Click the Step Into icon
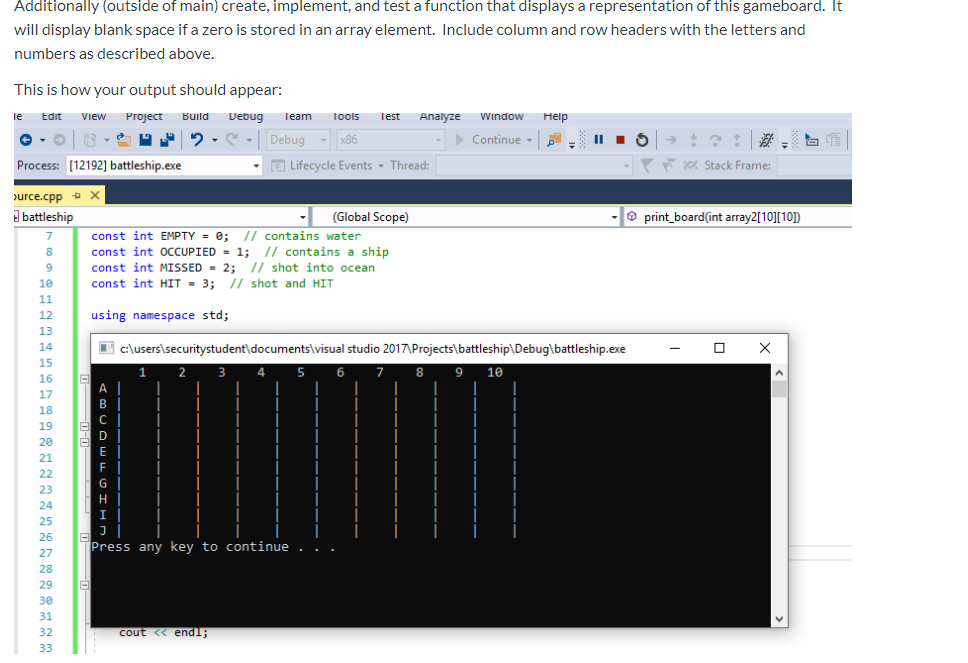 tap(693, 140)
